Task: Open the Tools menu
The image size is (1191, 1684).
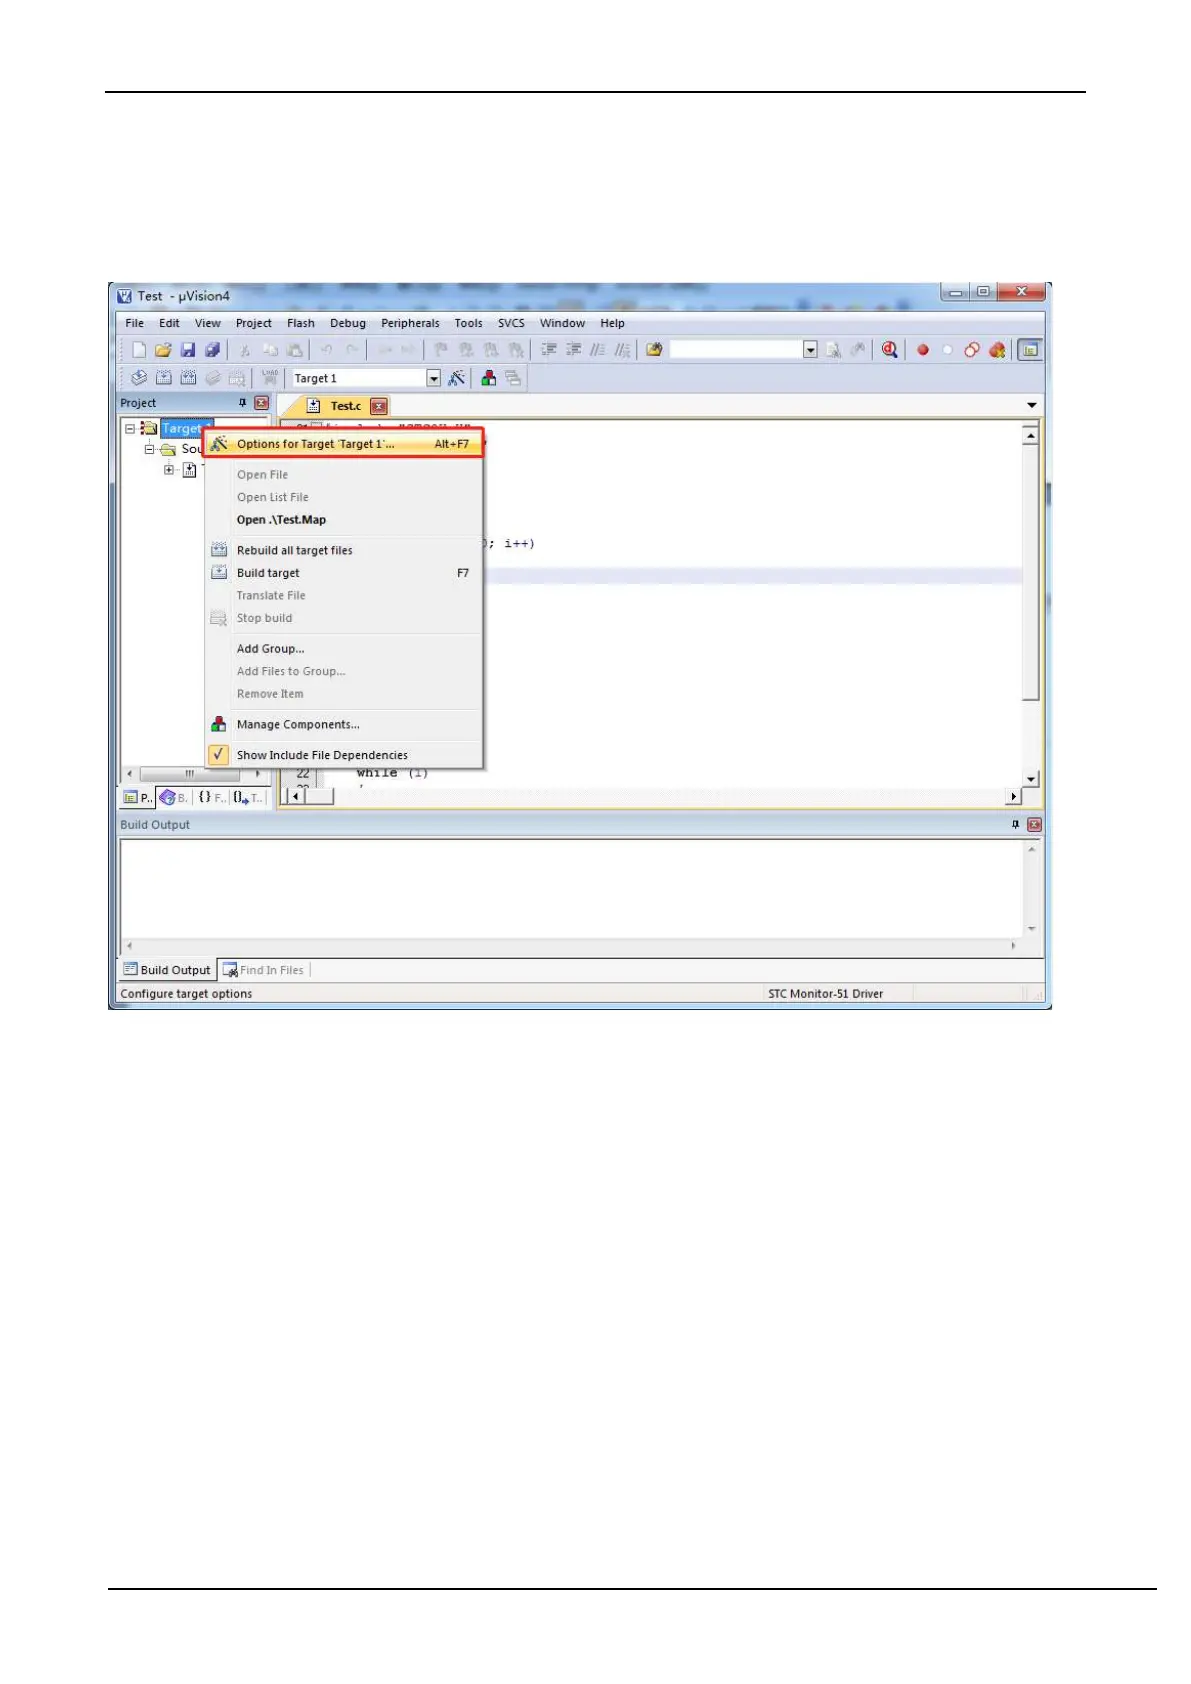Action: [468, 323]
